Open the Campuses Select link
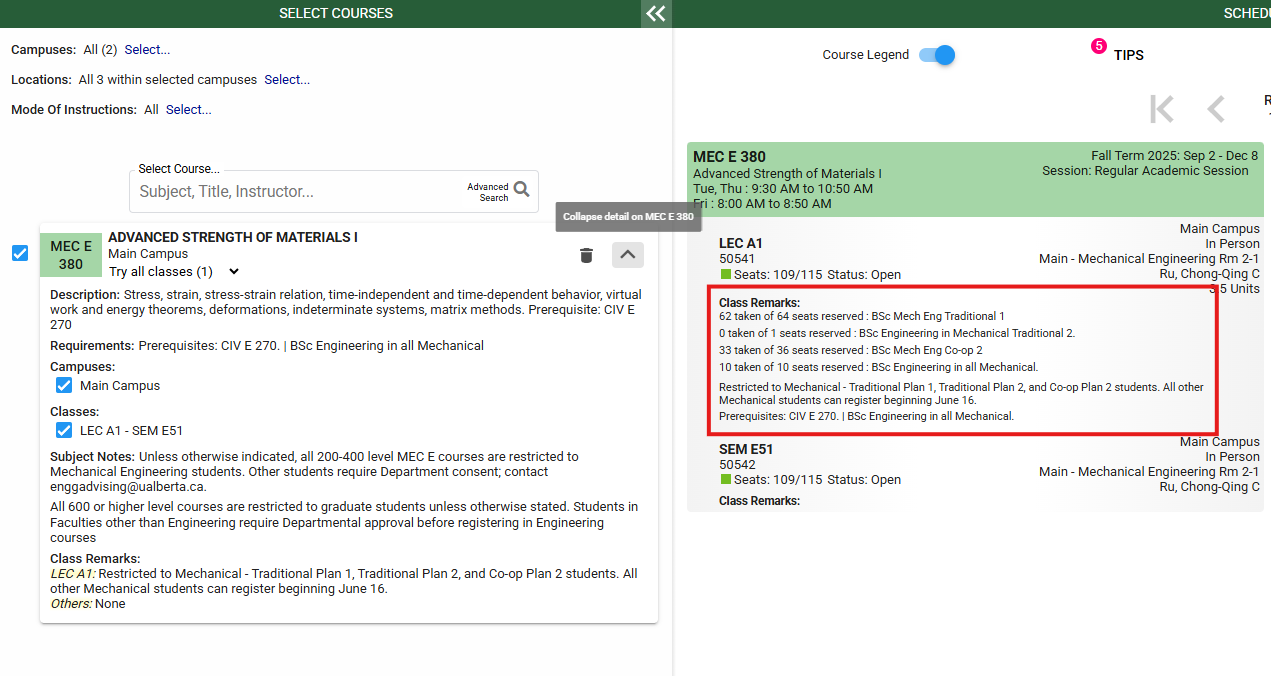 (x=147, y=50)
